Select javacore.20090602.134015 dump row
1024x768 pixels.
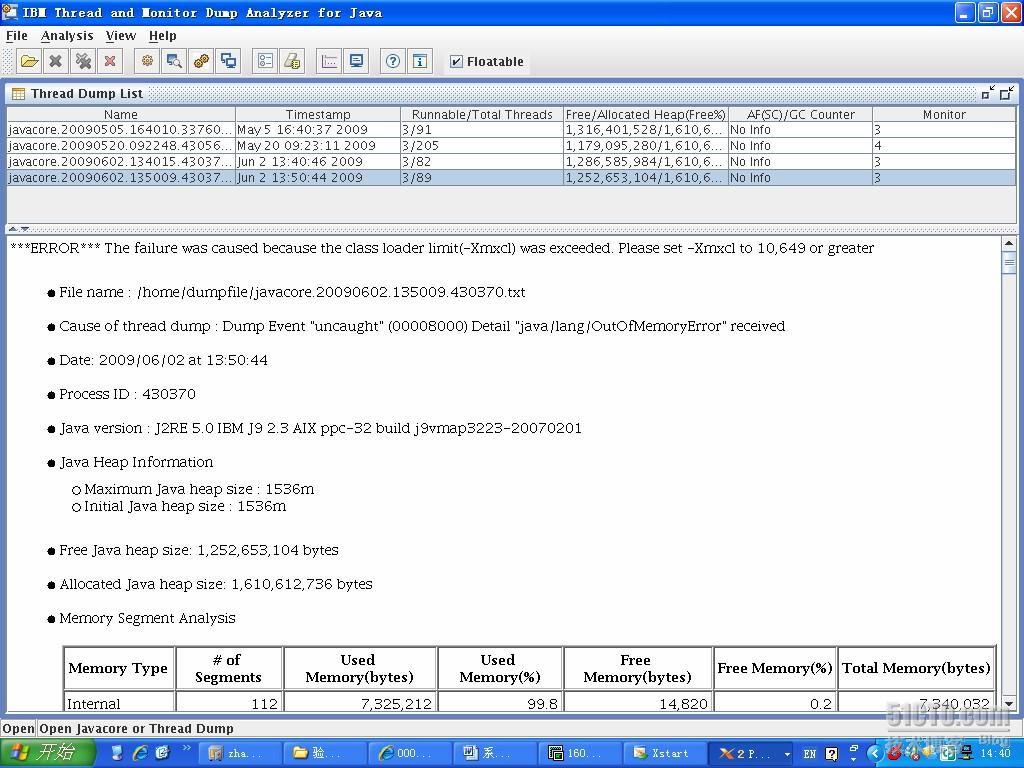click(511, 161)
